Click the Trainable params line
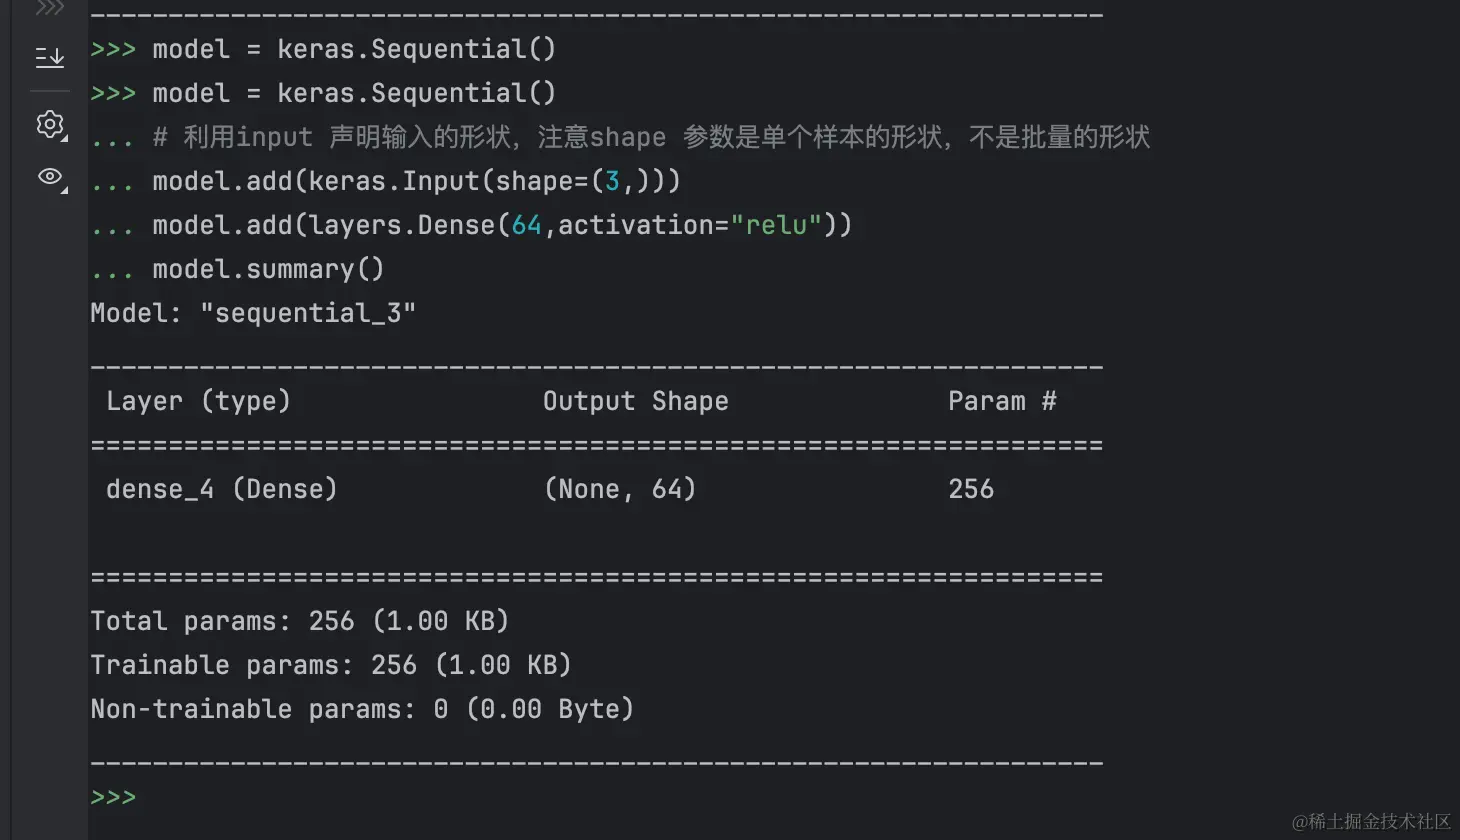The image size is (1460, 840). [330, 665]
